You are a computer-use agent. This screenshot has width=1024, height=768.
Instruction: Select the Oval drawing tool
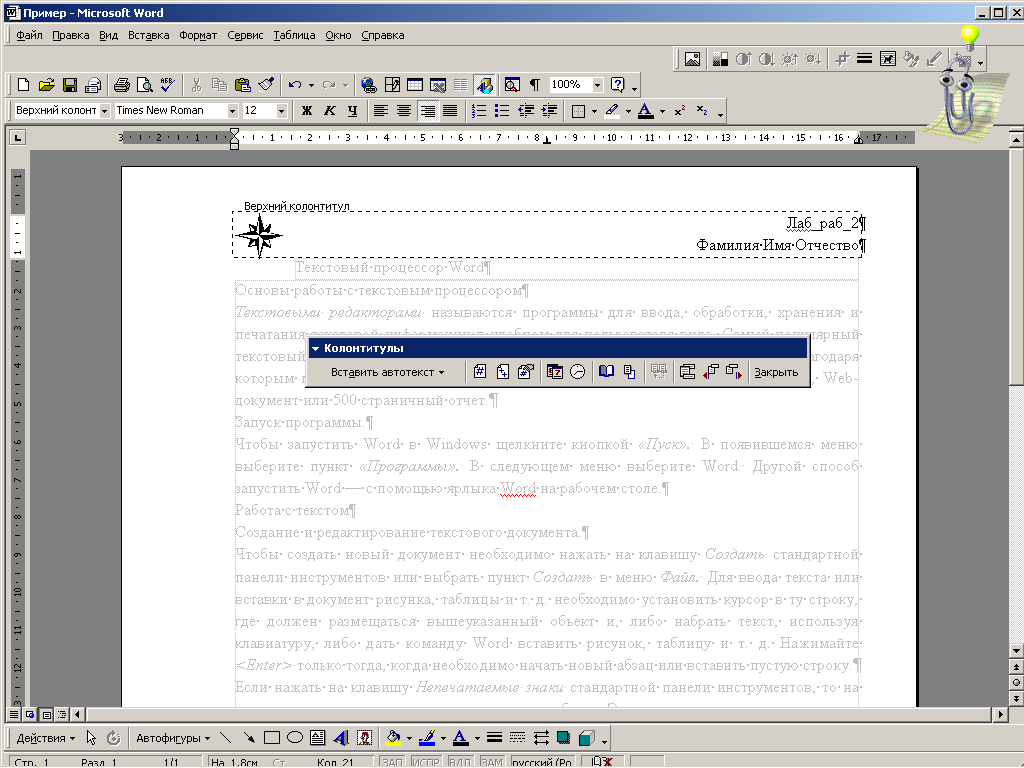tap(295, 738)
